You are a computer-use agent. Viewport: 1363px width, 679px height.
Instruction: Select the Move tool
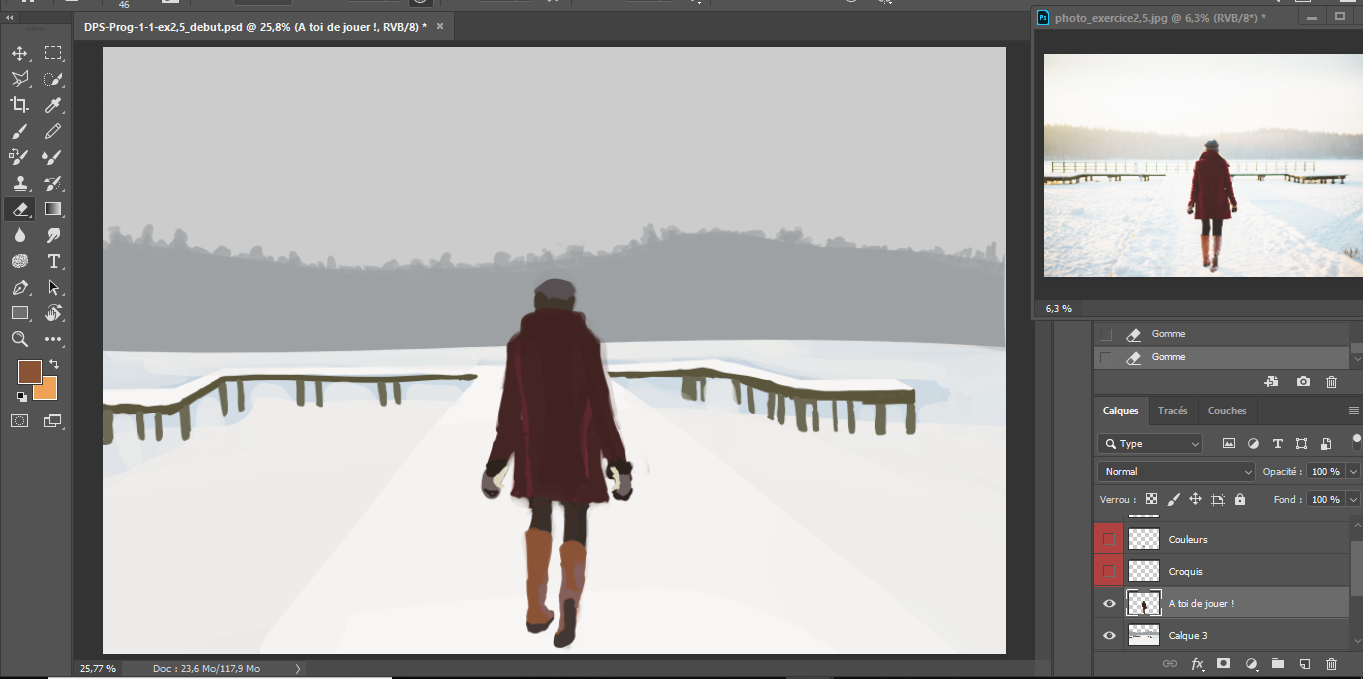(x=19, y=54)
